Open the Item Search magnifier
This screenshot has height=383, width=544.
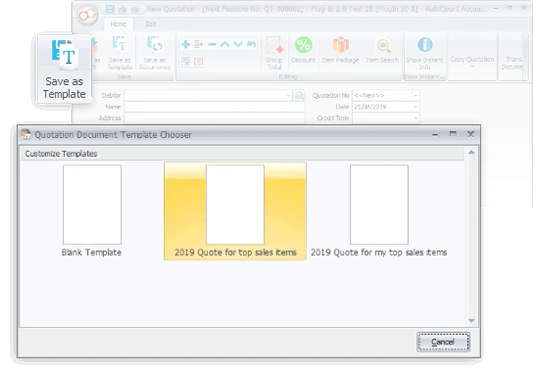[383, 45]
